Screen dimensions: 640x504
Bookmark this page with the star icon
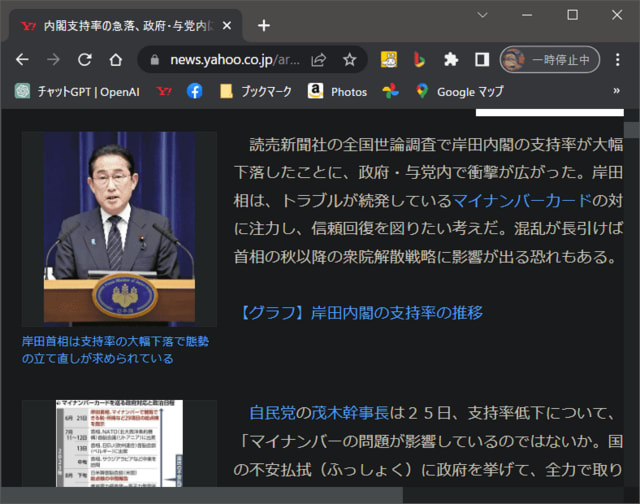[349, 59]
